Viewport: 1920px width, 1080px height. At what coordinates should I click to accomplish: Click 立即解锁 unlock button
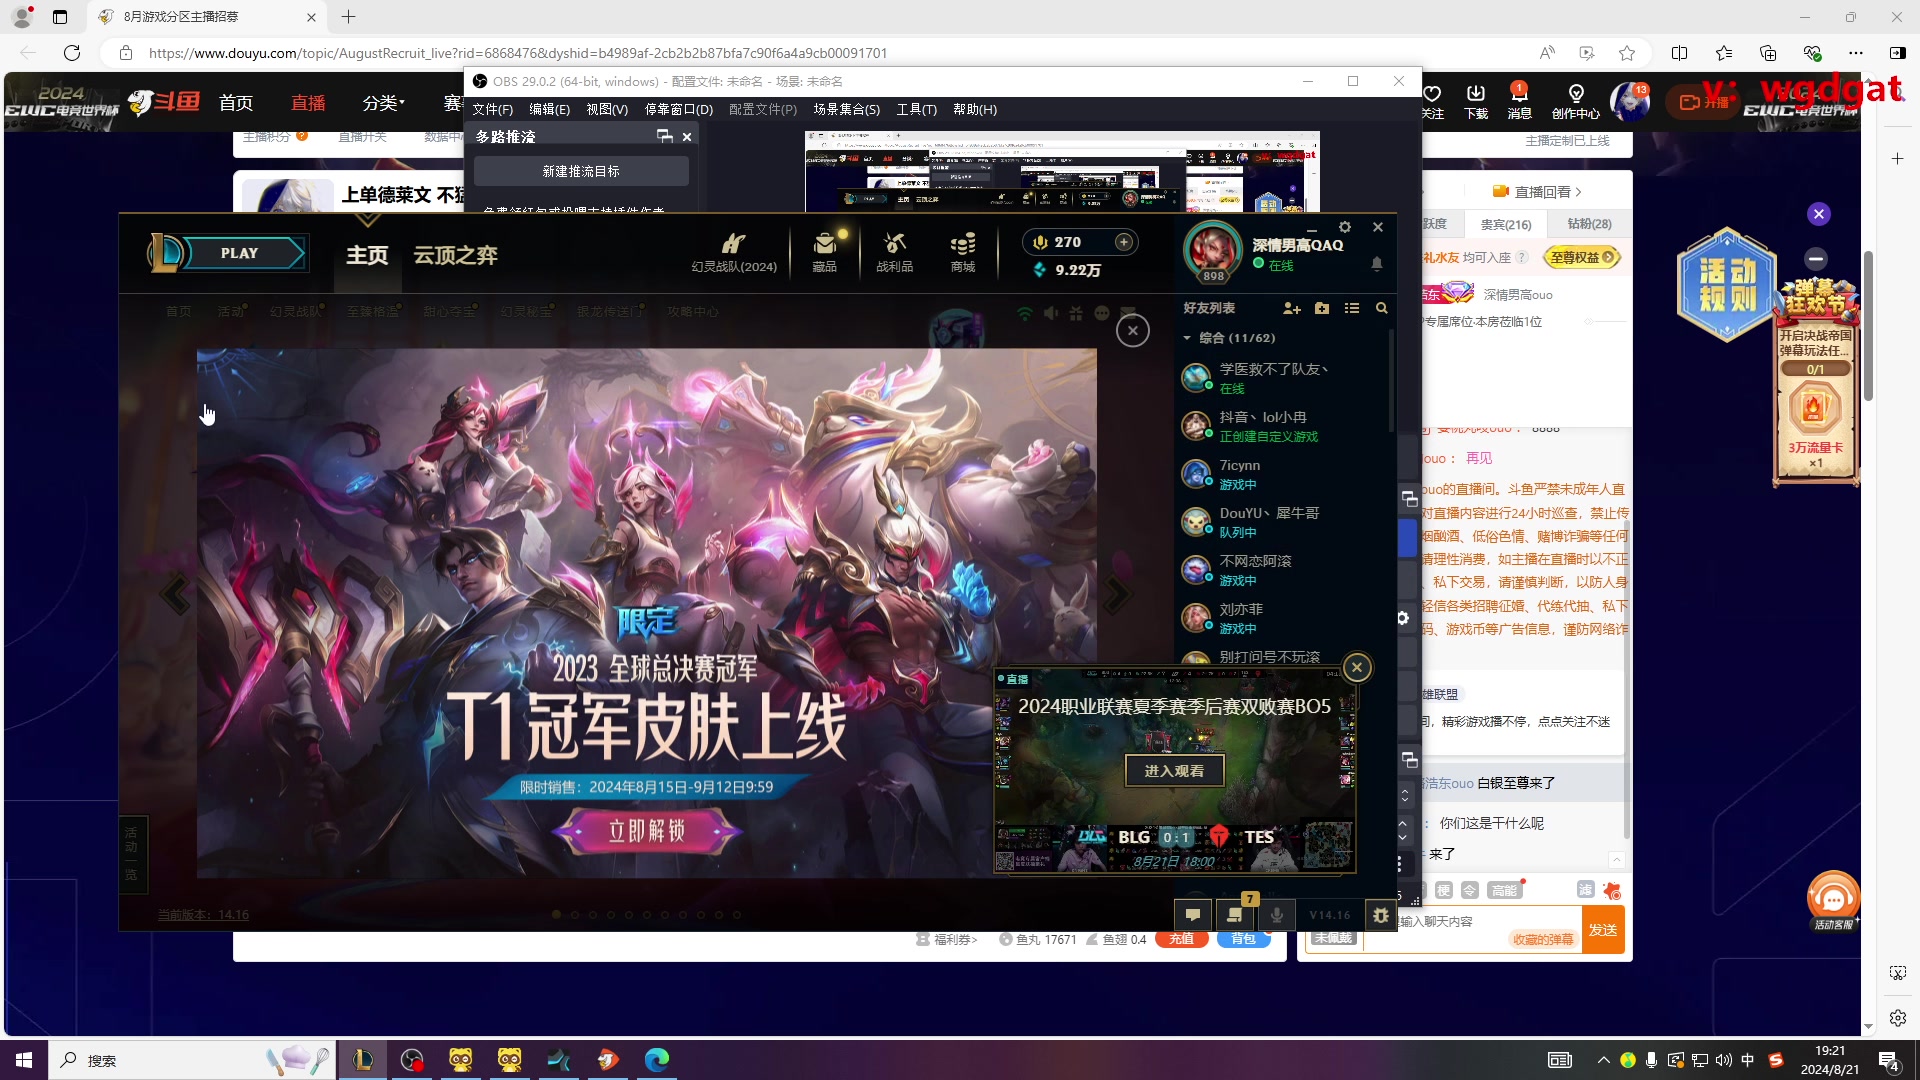pos(647,831)
